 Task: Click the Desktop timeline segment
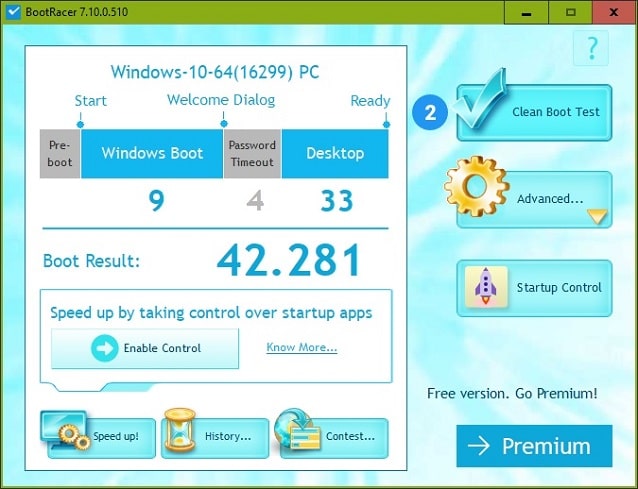point(335,153)
